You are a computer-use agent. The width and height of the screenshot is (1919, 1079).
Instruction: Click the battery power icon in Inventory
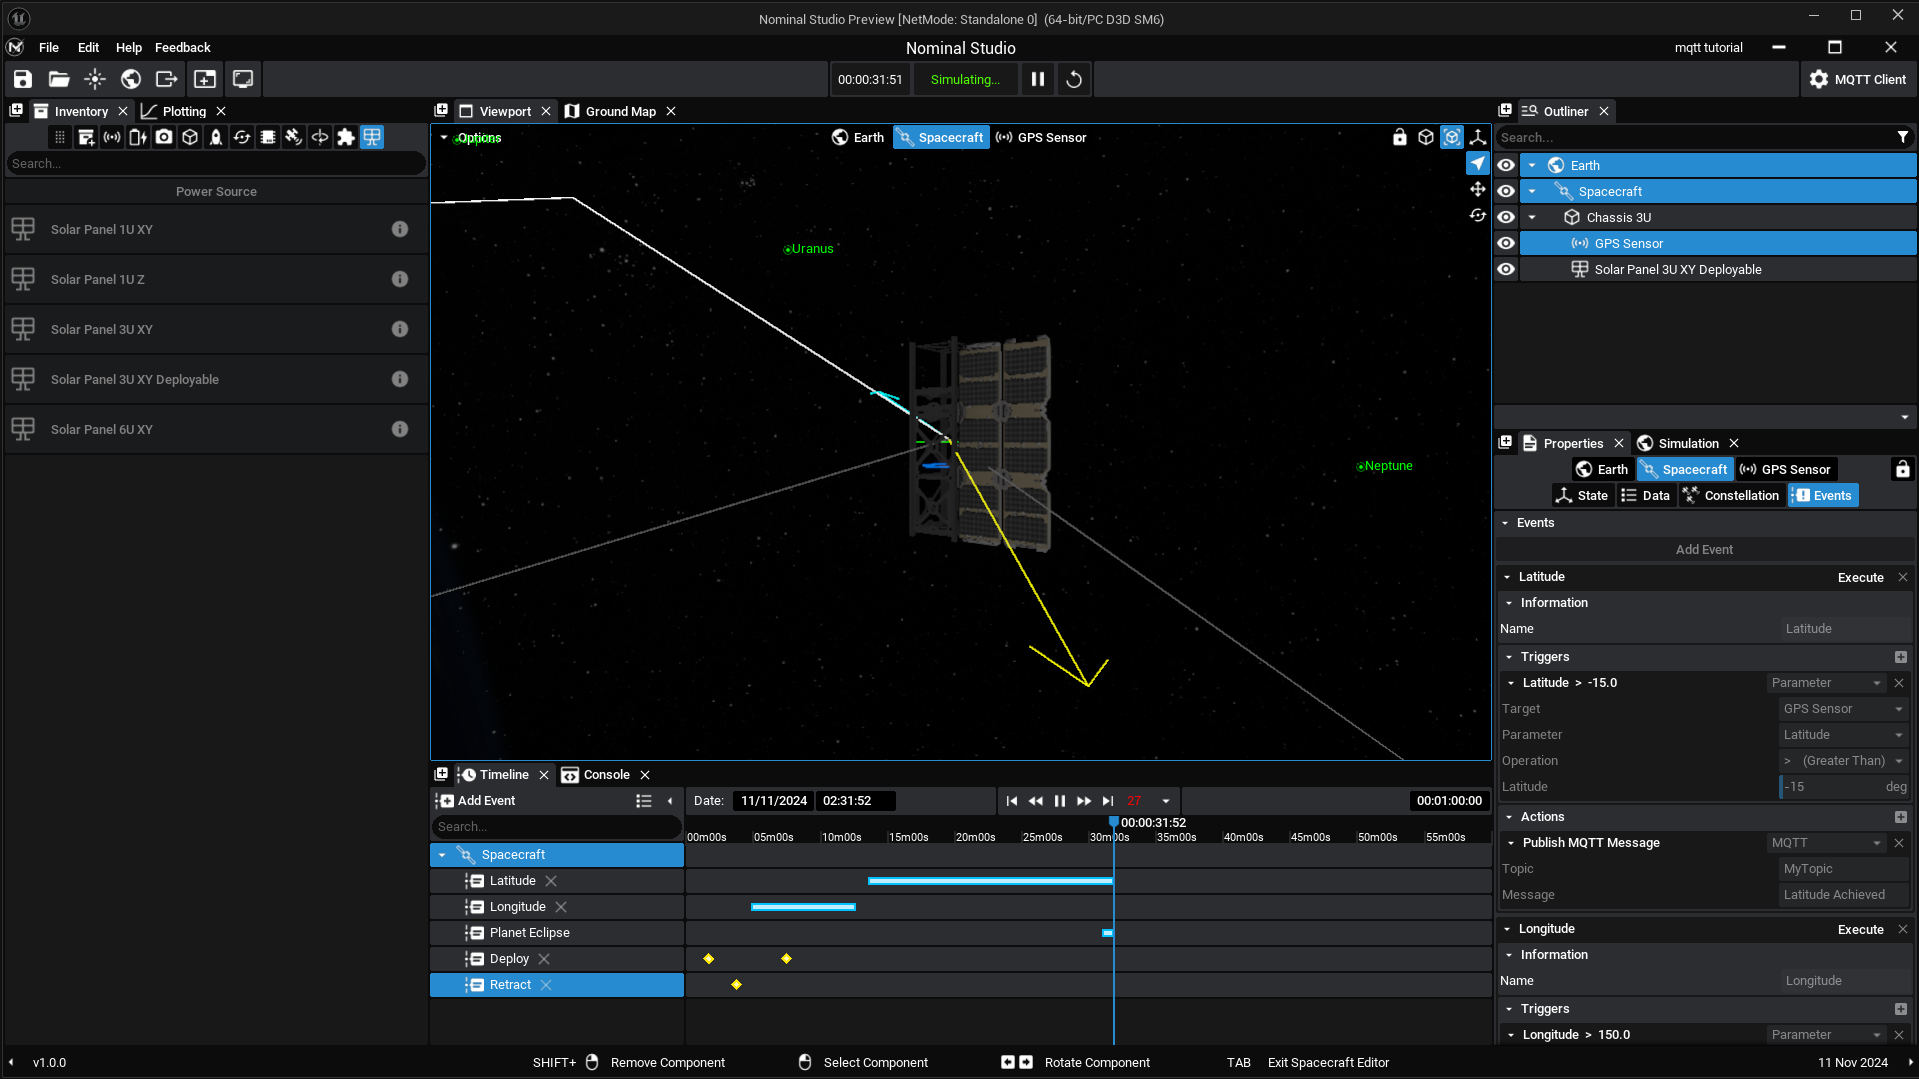[x=138, y=137]
